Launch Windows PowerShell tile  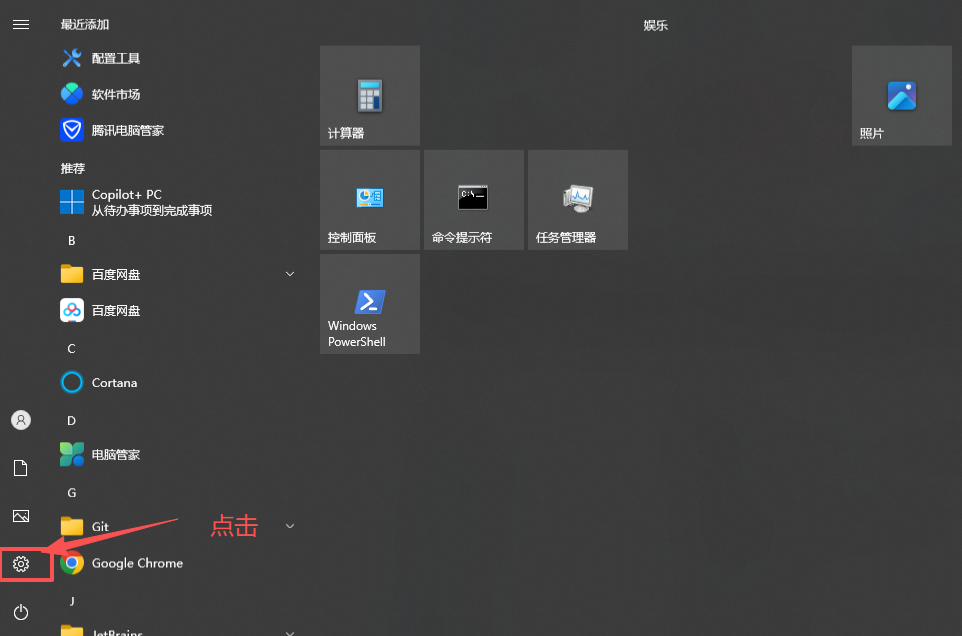(369, 303)
